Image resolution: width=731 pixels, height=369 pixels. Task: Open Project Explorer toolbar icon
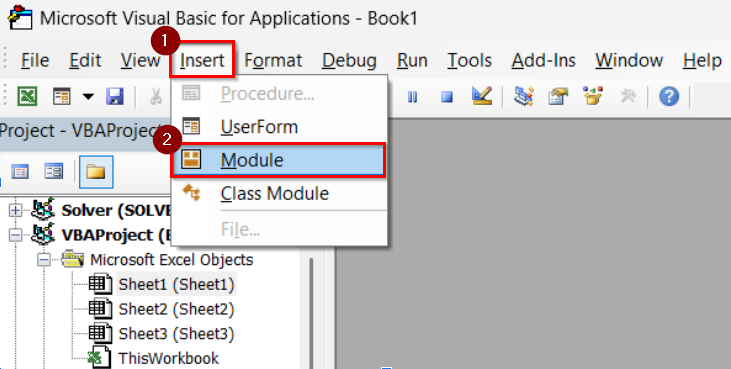(x=524, y=96)
